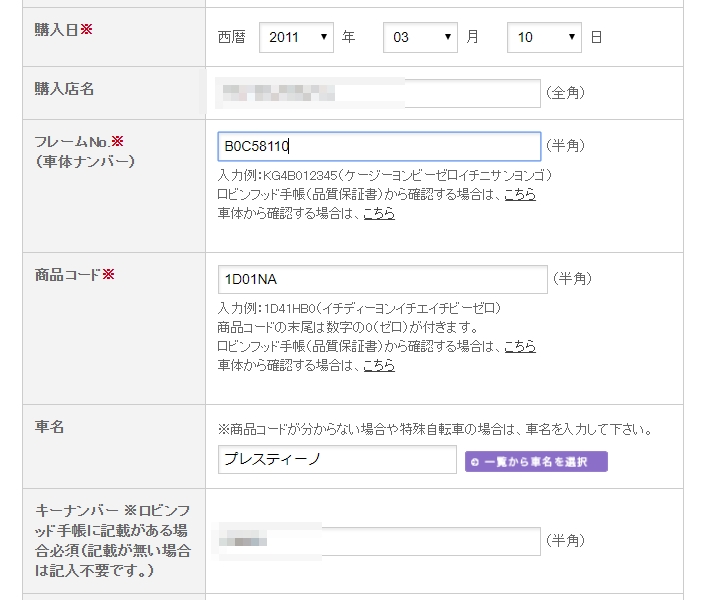Open こちら link for frame number warranty booklet
707x600 pixels.
coord(519,194)
